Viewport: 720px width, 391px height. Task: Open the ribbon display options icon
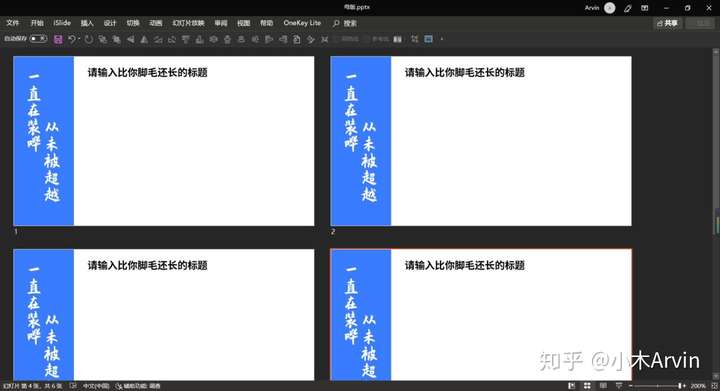coord(645,8)
